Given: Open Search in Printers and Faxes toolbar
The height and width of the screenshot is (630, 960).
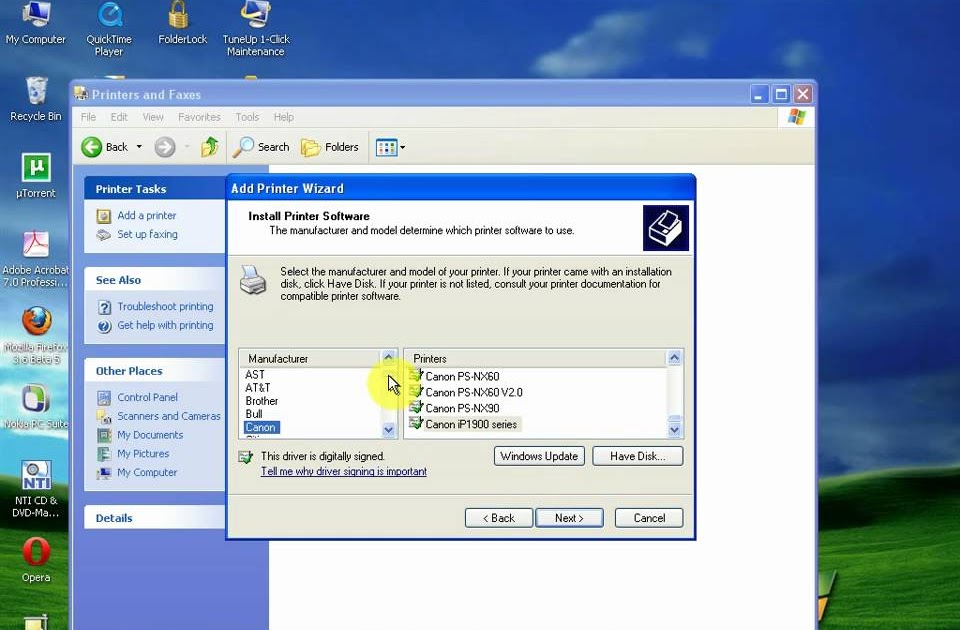Looking at the screenshot, I should 261,147.
